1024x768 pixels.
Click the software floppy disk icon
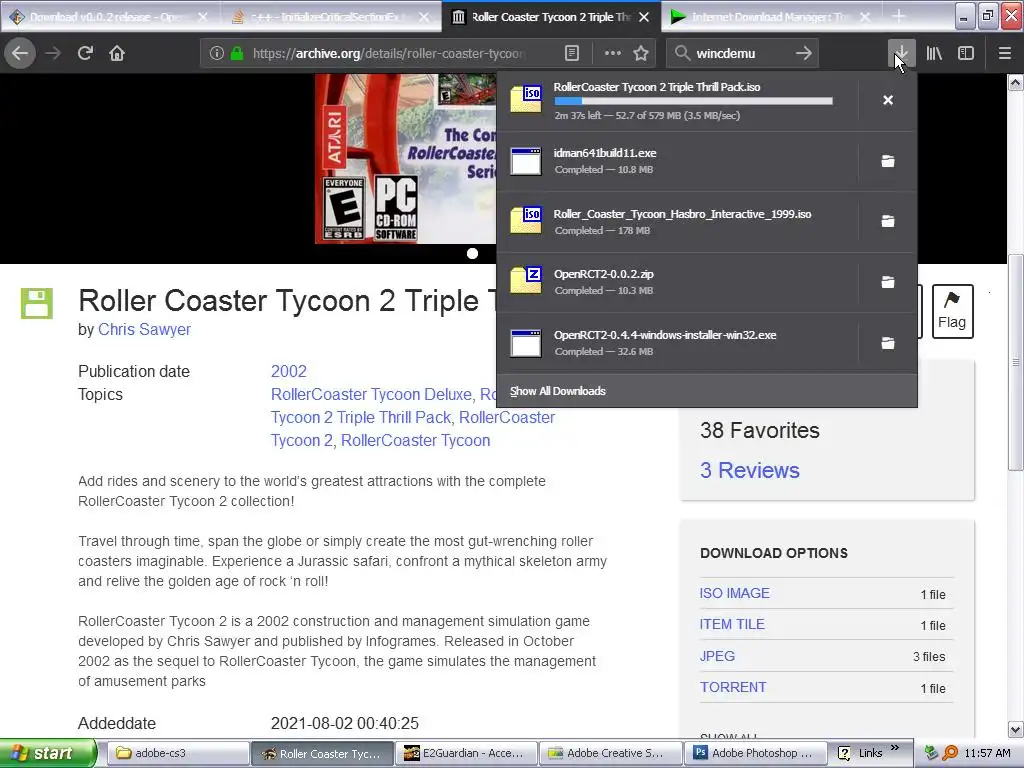click(x=37, y=303)
